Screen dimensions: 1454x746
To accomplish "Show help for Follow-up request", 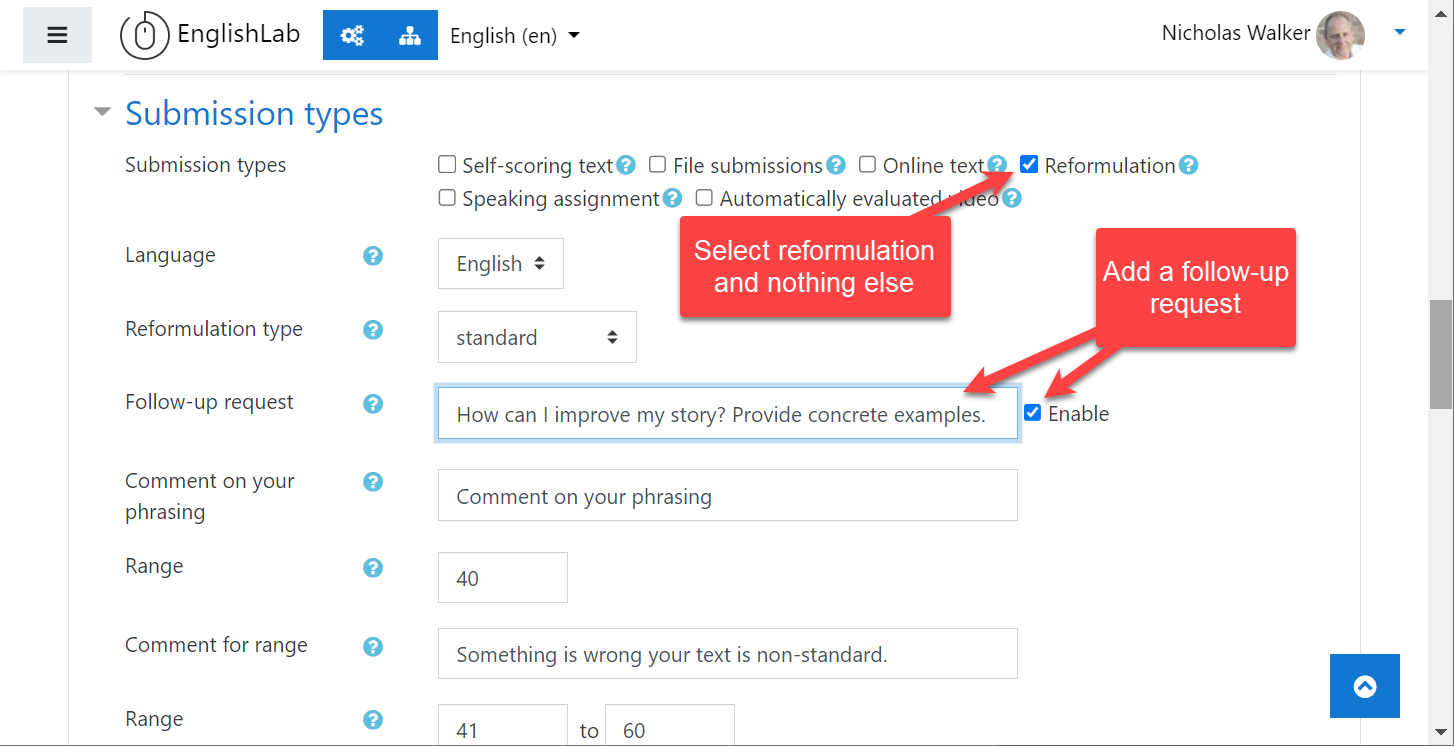I will [373, 404].
